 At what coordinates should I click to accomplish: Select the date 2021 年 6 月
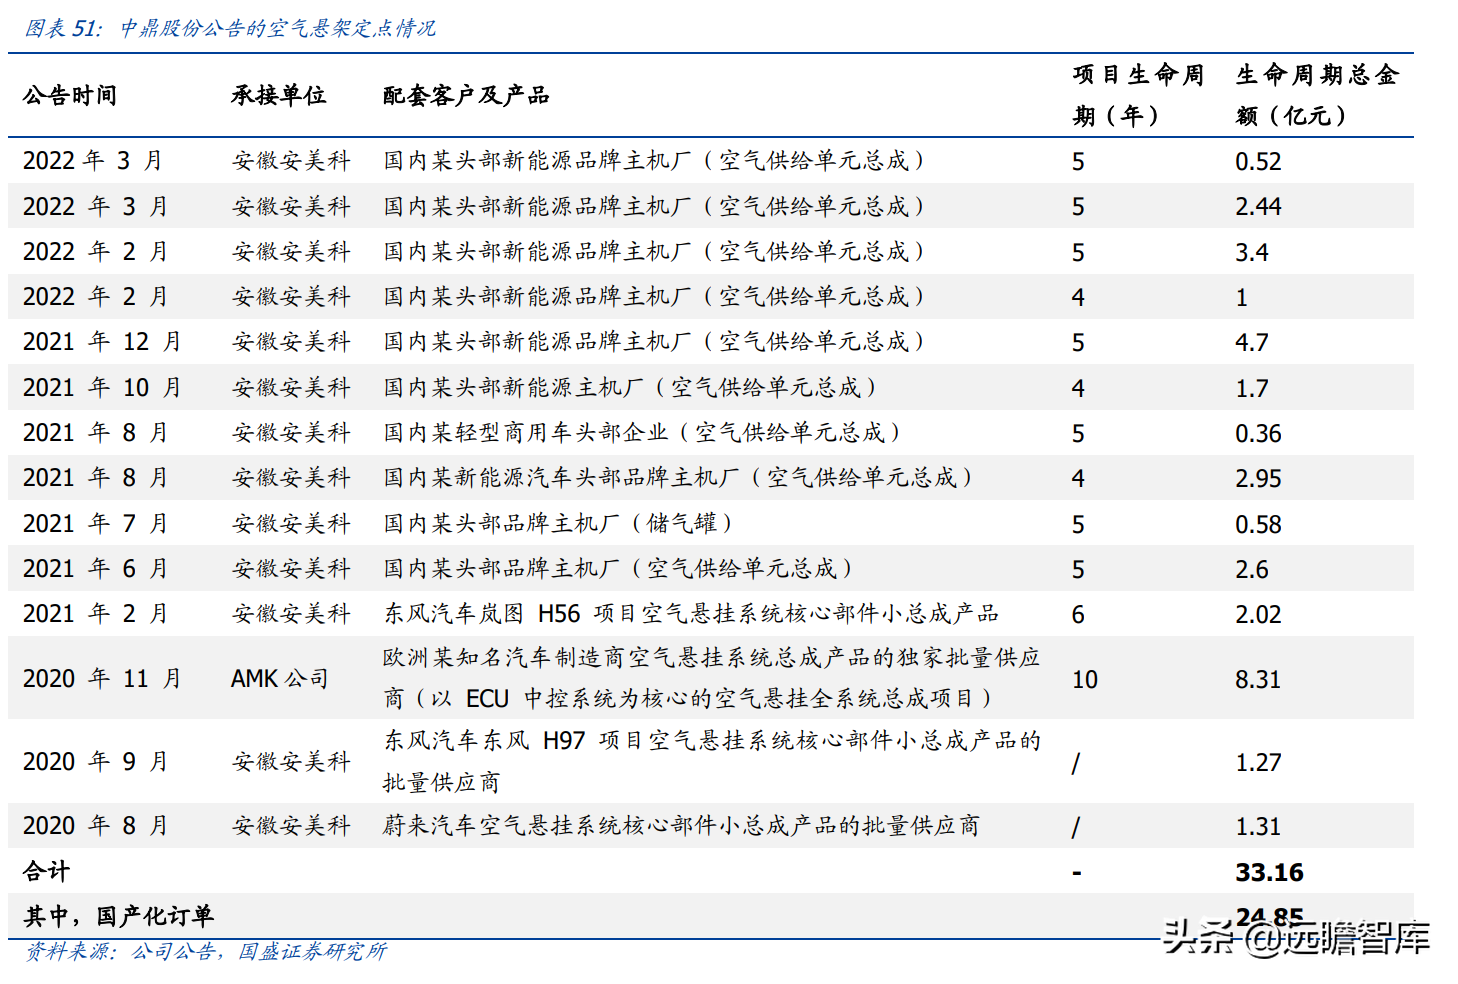pyautogui.click(x=95, y=569)
